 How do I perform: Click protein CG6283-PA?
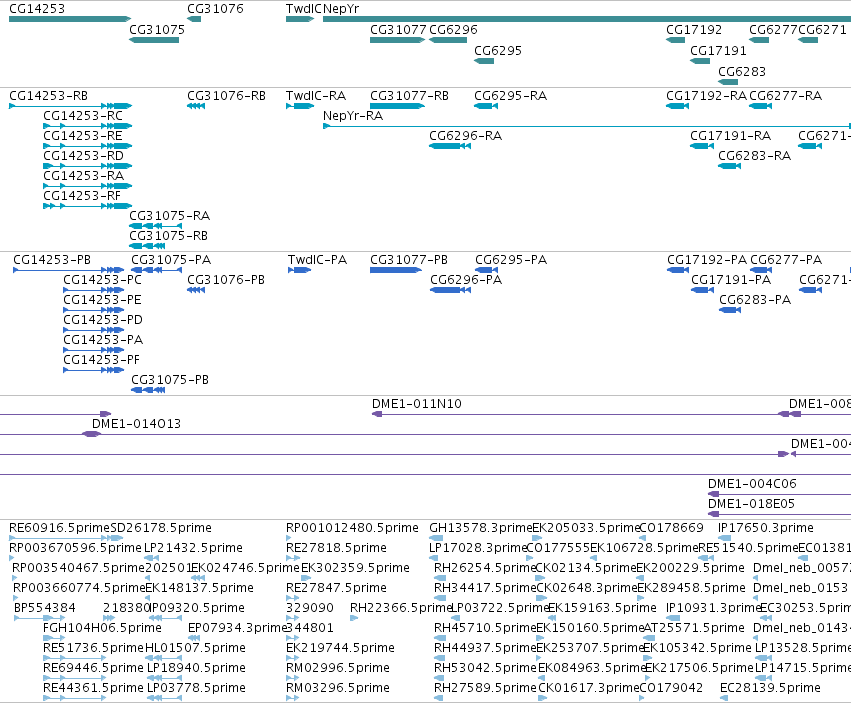pyautogui.click(x=730, y=310)
